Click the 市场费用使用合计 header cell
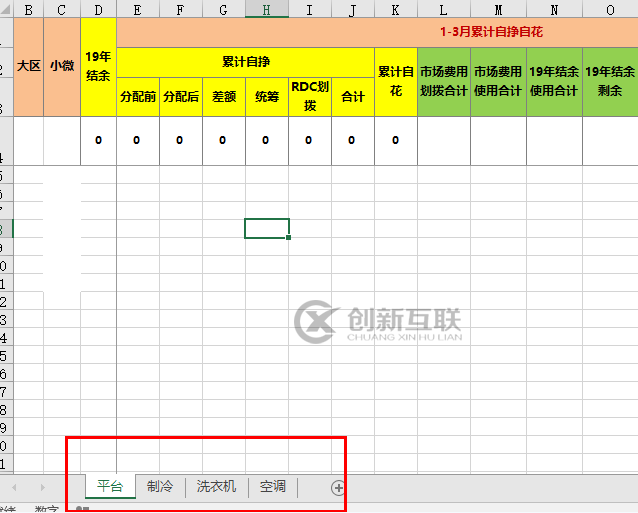Viewport: 638px width, 513px height. pos(498,82)
